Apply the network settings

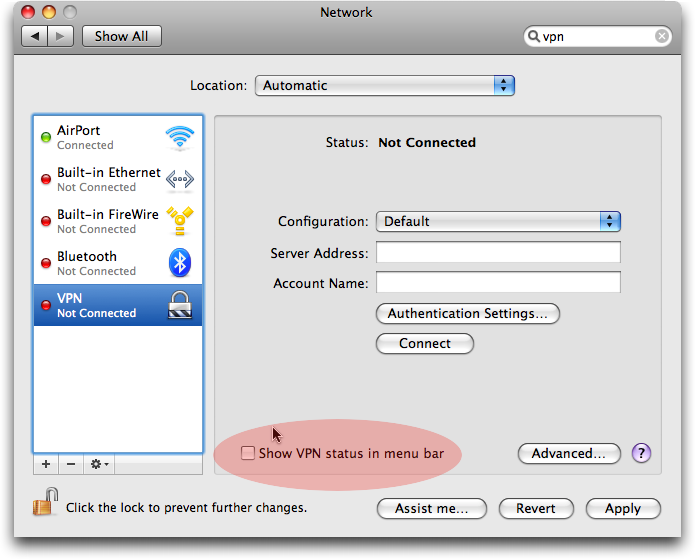coord(623,508)
